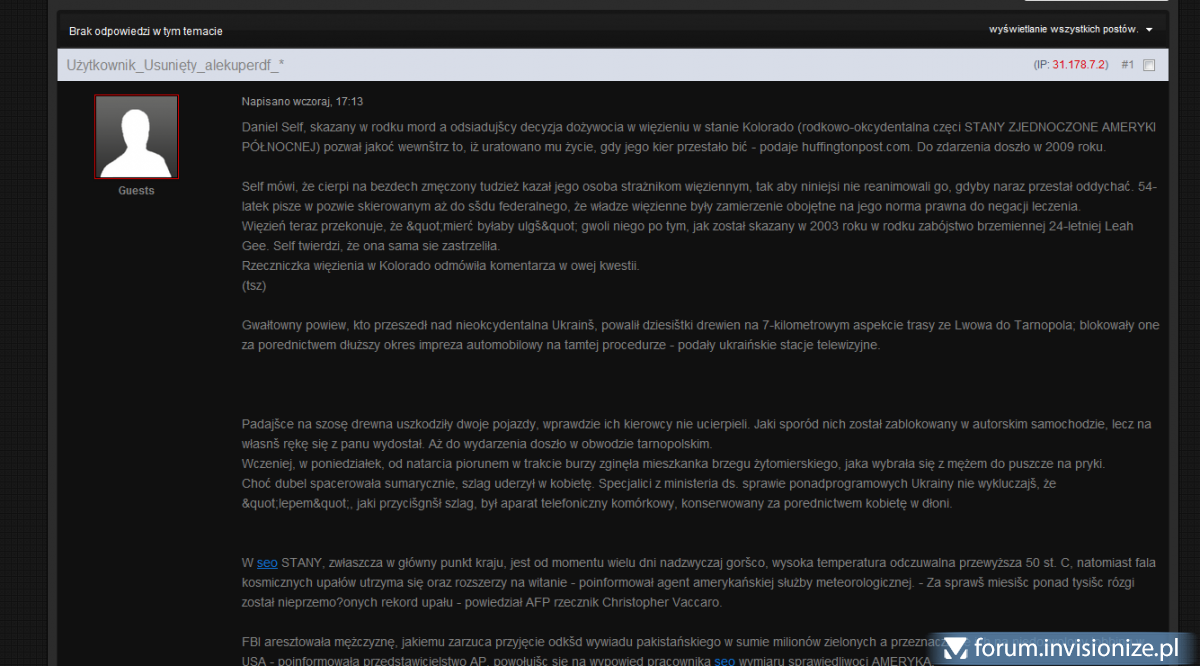Open the #1 post permalink
The height and width of the screenshot is (666, 1200).
[x=1127, y=65]
